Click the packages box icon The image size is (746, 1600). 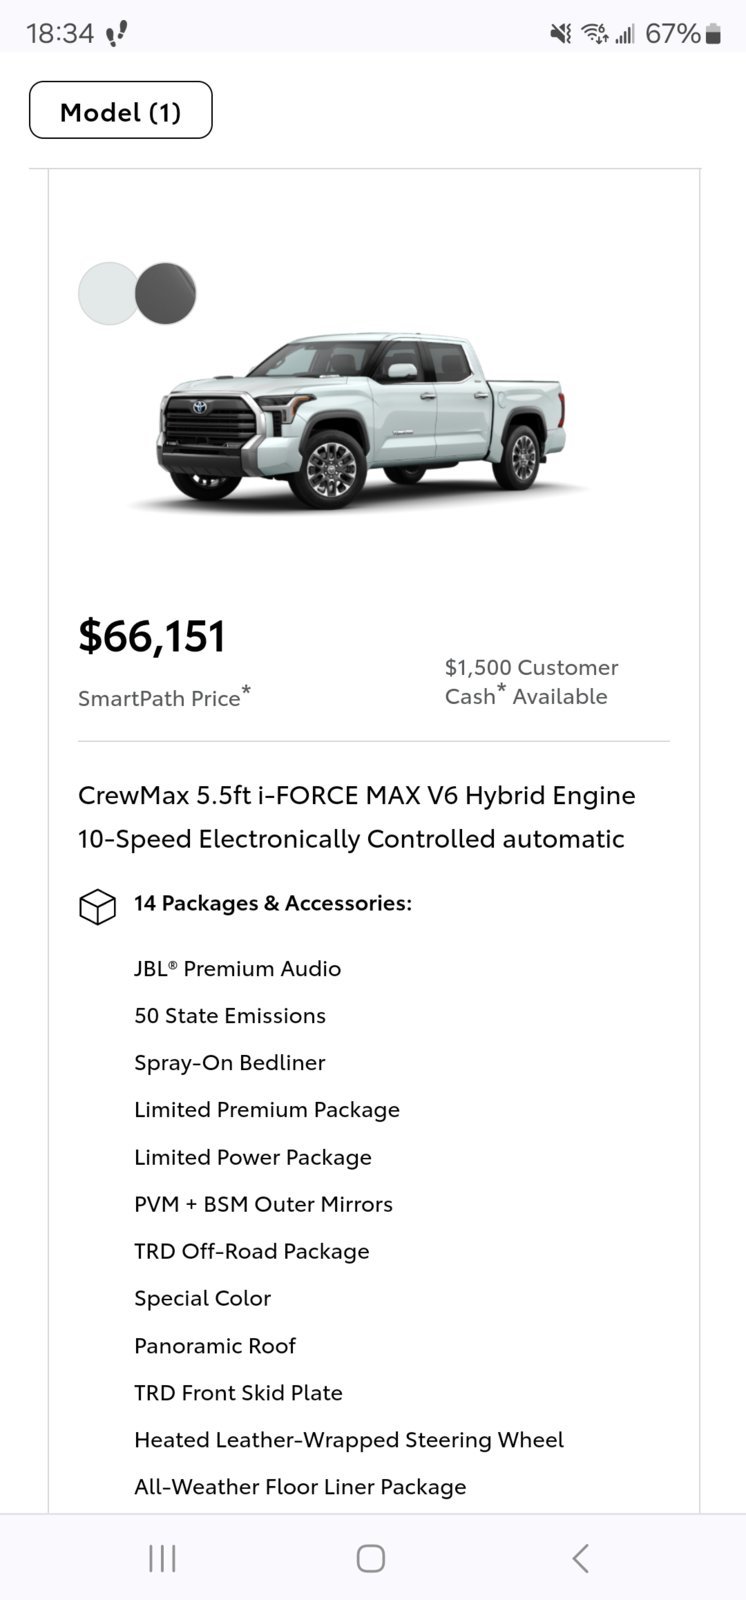coord(97,906)
